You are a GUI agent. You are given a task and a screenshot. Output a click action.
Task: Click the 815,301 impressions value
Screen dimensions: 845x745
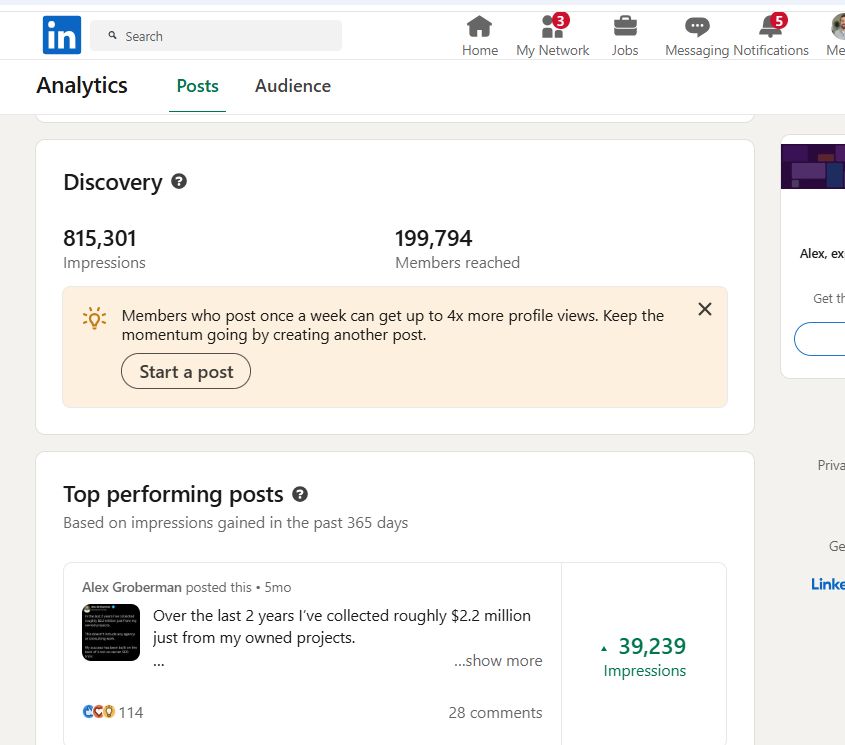[x=100, y=238]
